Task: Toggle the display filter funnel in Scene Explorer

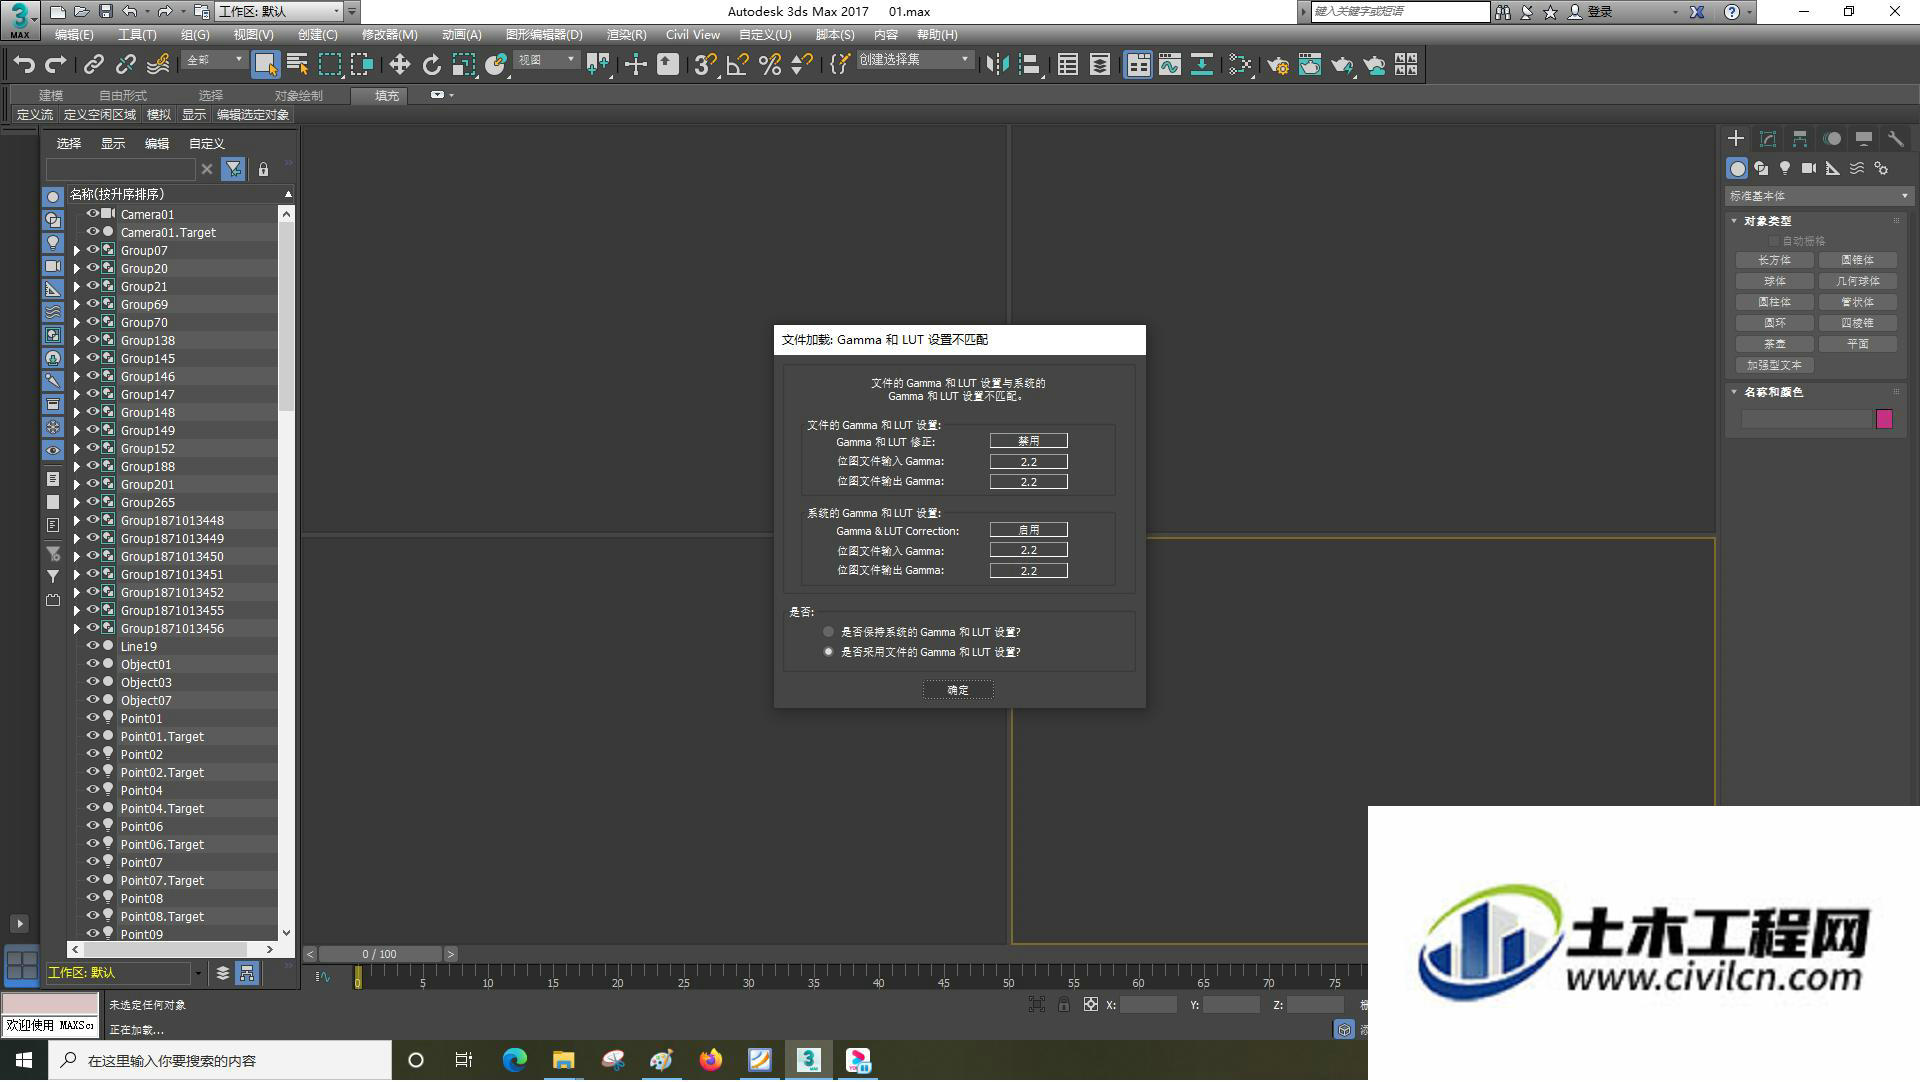Action: pos(233,169)
